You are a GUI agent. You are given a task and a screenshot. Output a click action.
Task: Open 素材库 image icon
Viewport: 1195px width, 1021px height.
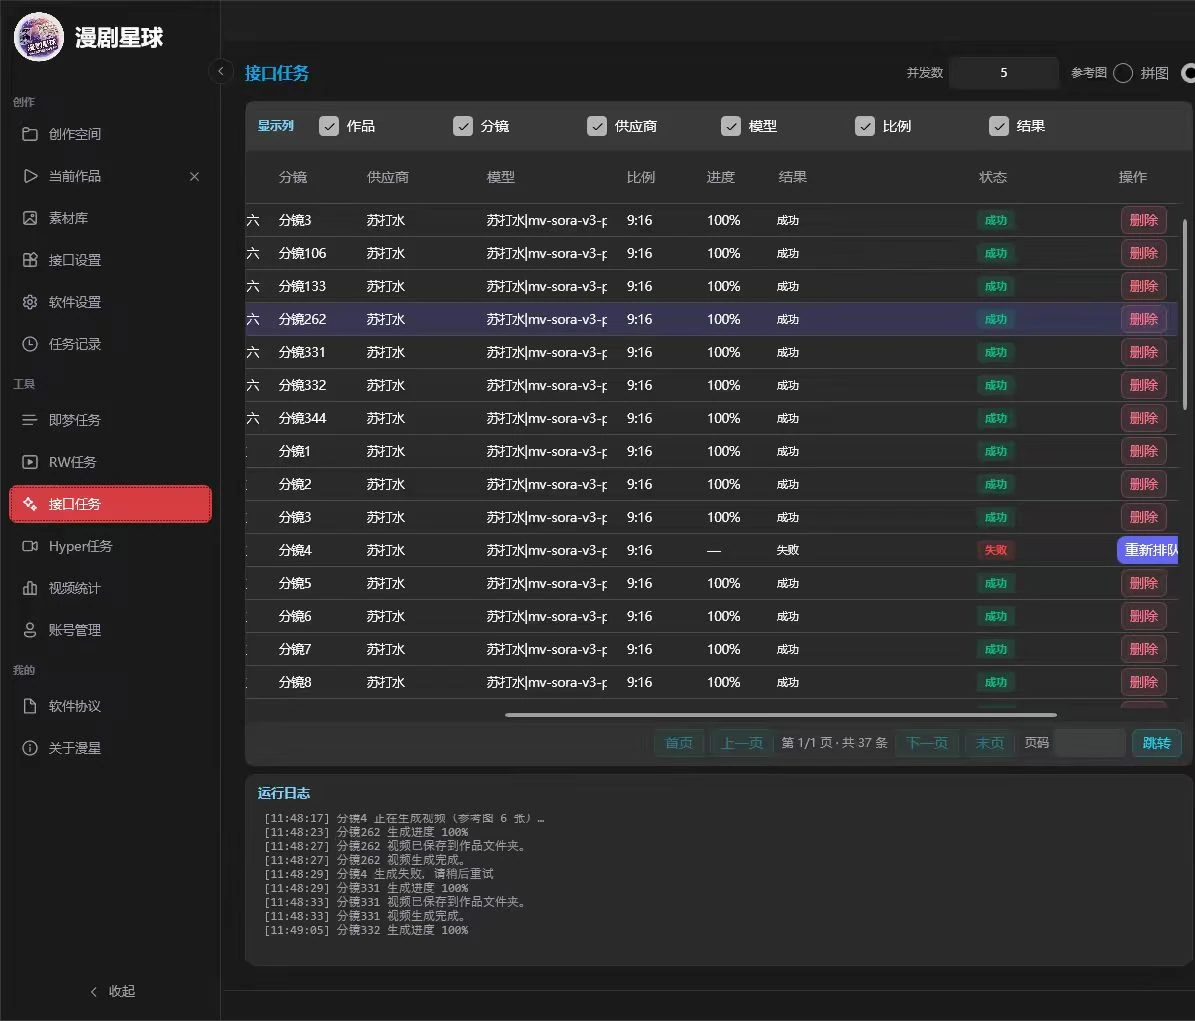coord(30,218)
